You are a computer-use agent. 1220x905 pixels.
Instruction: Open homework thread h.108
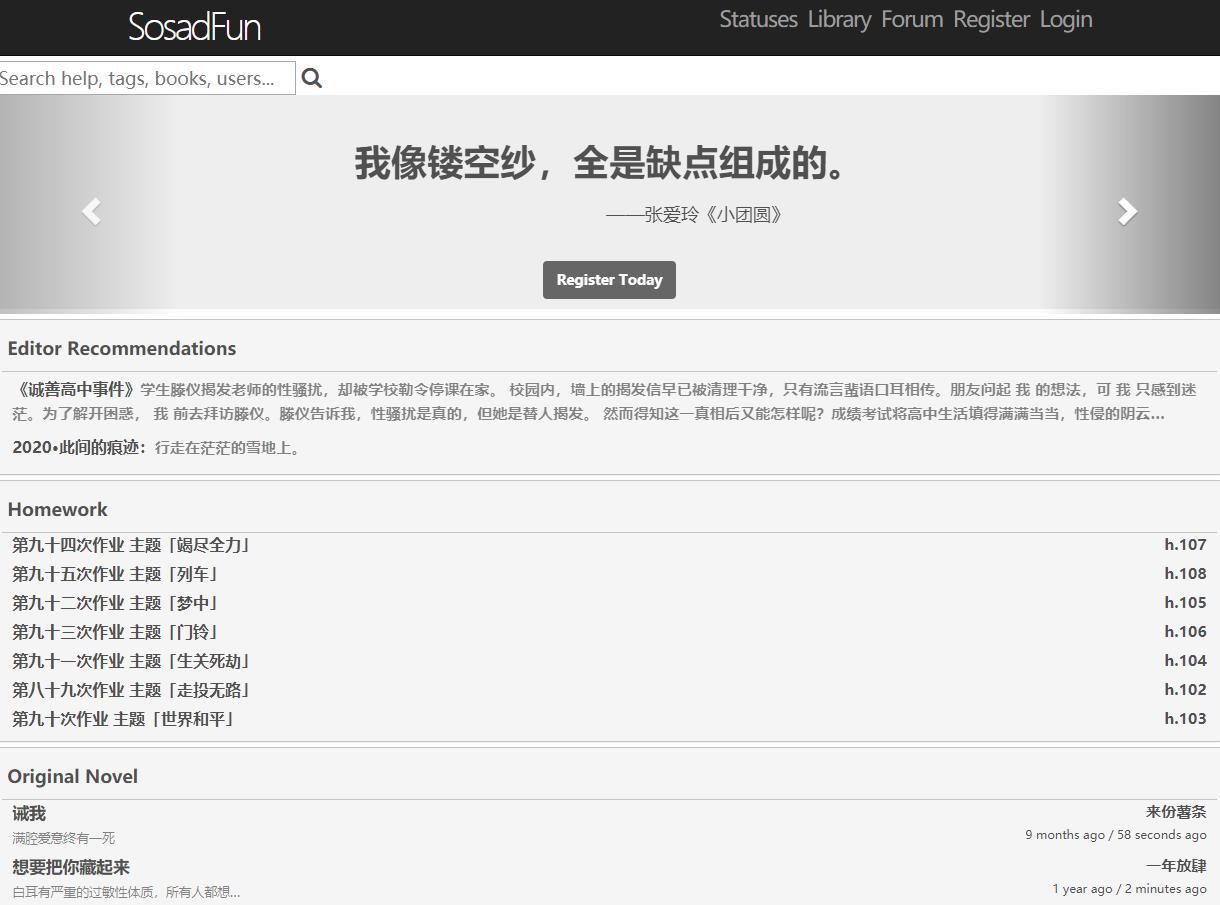coord(1185,573)
